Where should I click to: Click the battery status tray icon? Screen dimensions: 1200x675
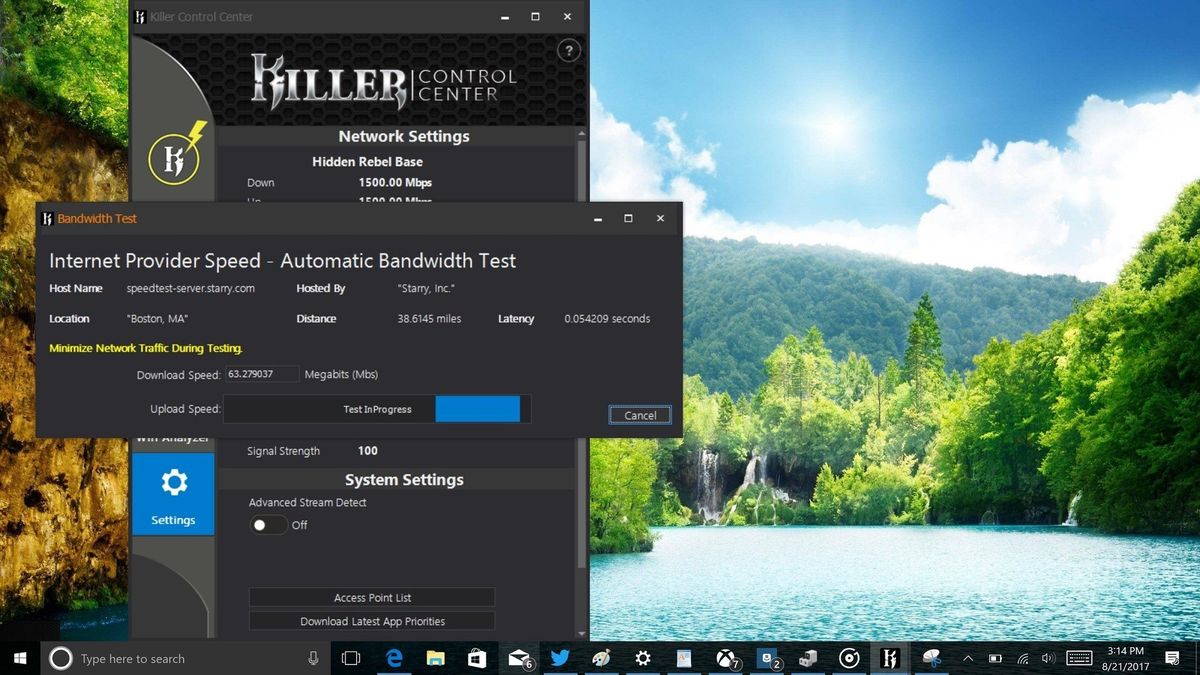[x=995, y=658]
